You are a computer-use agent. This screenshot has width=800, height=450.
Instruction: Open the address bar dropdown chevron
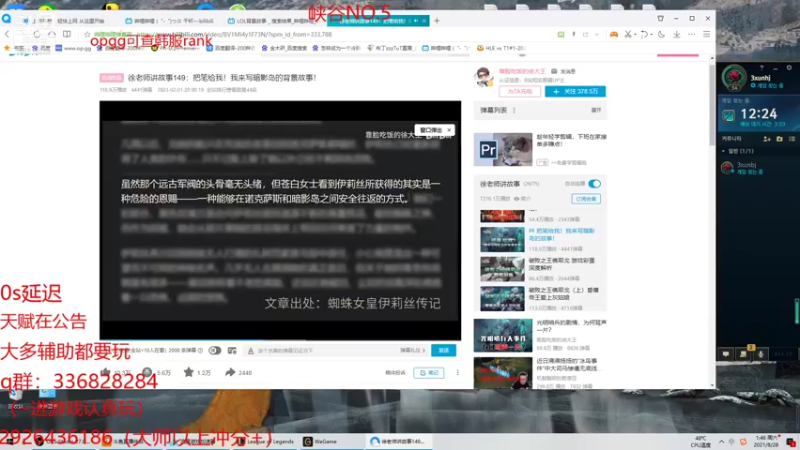point(596,34)
